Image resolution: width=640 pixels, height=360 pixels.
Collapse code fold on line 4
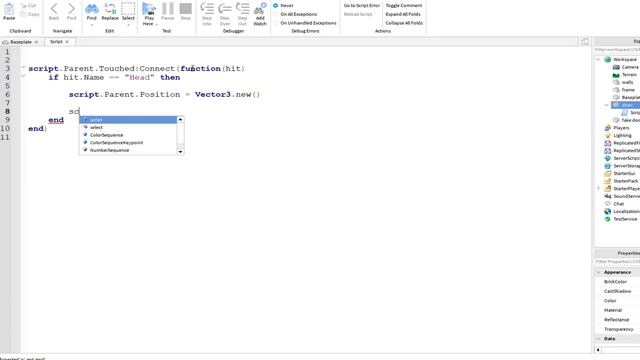(x=23, y=76)
